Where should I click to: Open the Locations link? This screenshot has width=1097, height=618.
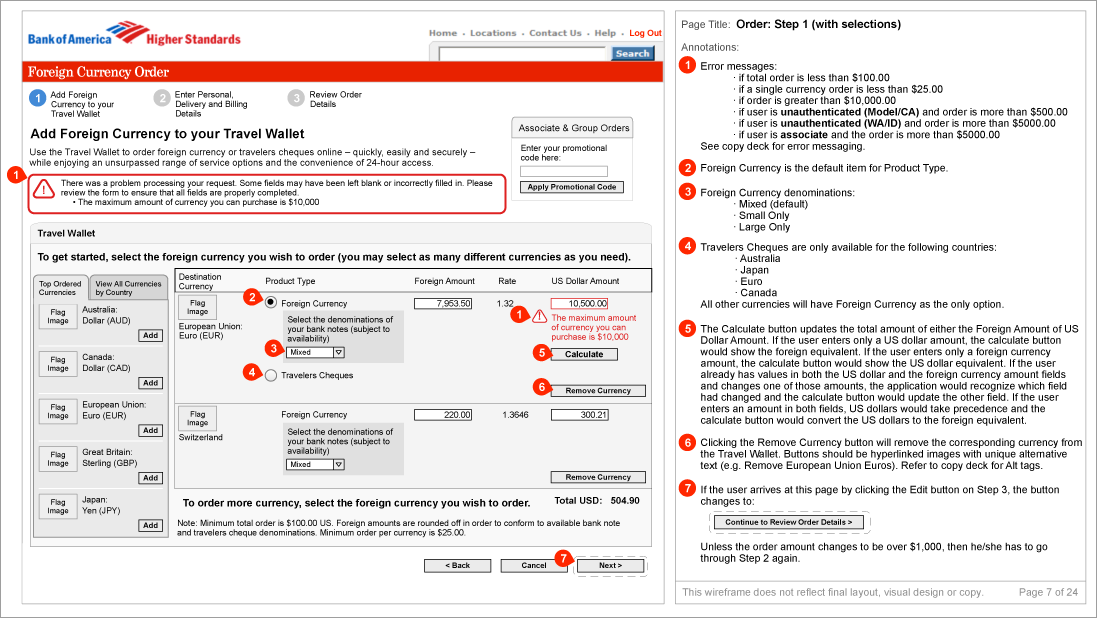[493, 33]
